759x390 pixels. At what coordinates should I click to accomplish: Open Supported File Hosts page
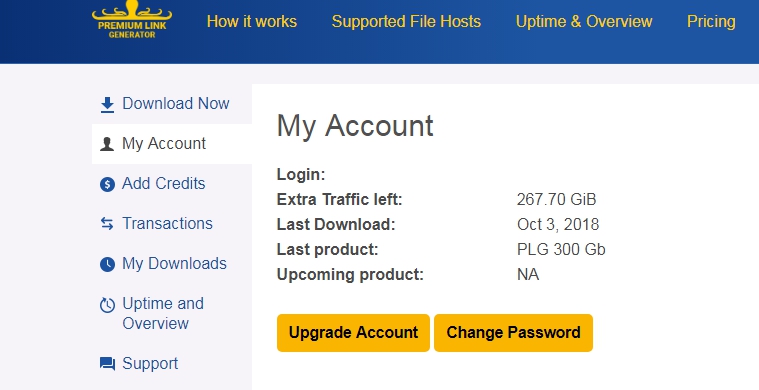coord(406,22)
